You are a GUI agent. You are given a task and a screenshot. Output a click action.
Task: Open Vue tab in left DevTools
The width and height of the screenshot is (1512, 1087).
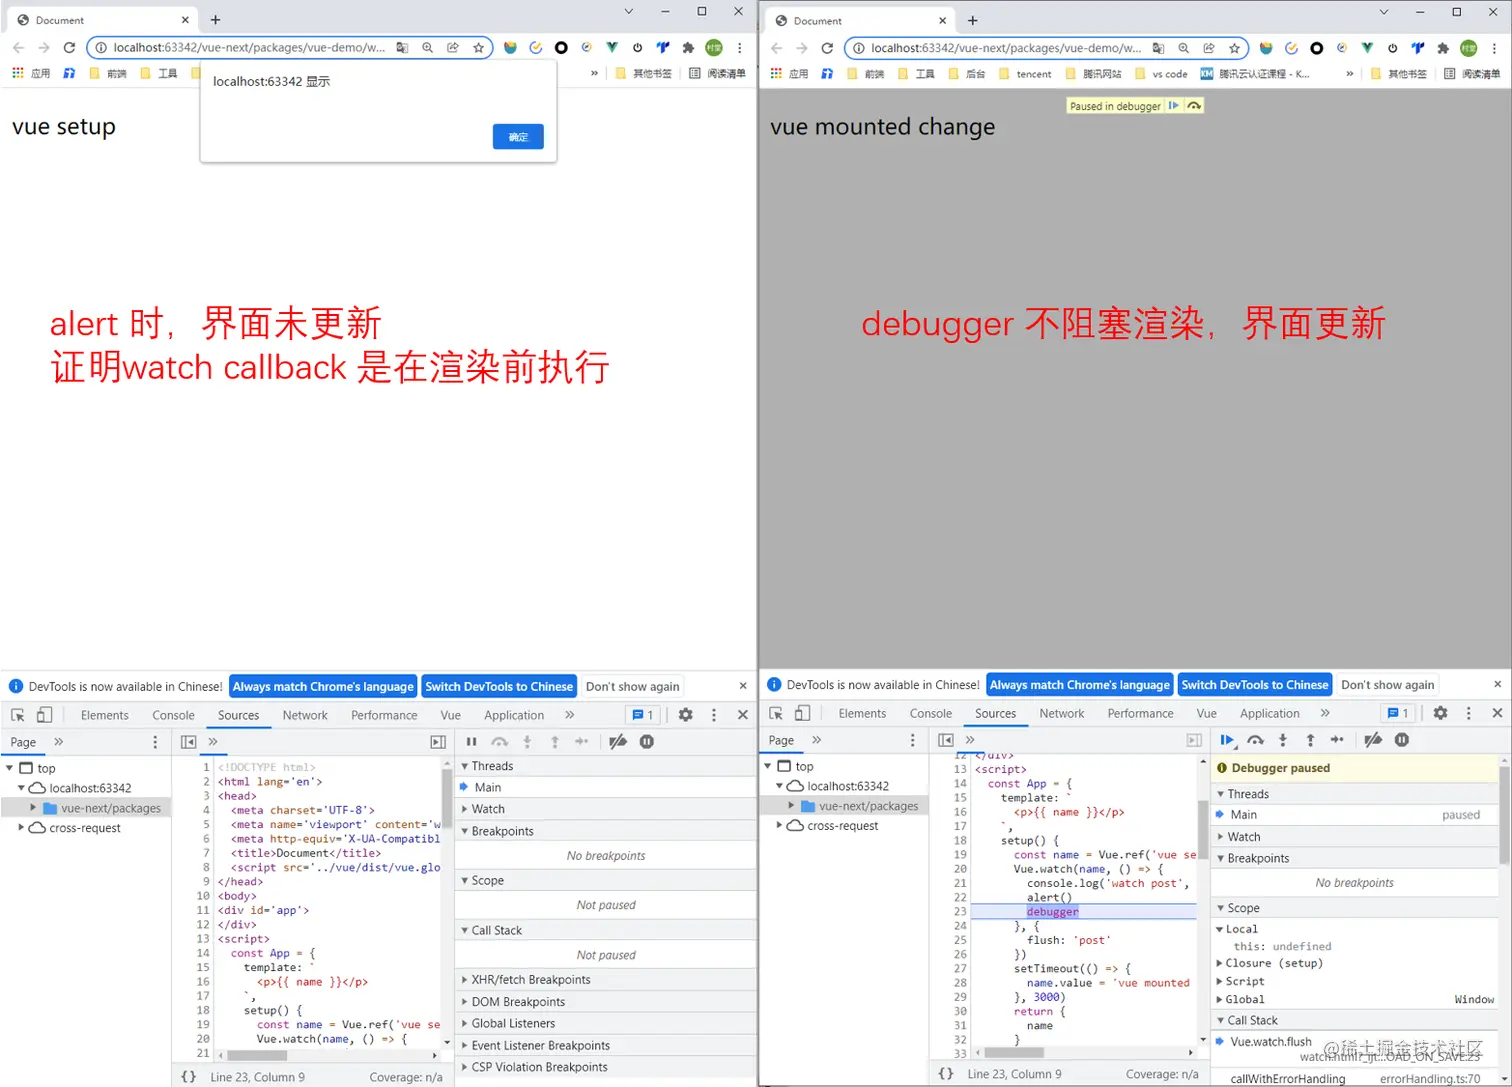[x=451, y=715]
